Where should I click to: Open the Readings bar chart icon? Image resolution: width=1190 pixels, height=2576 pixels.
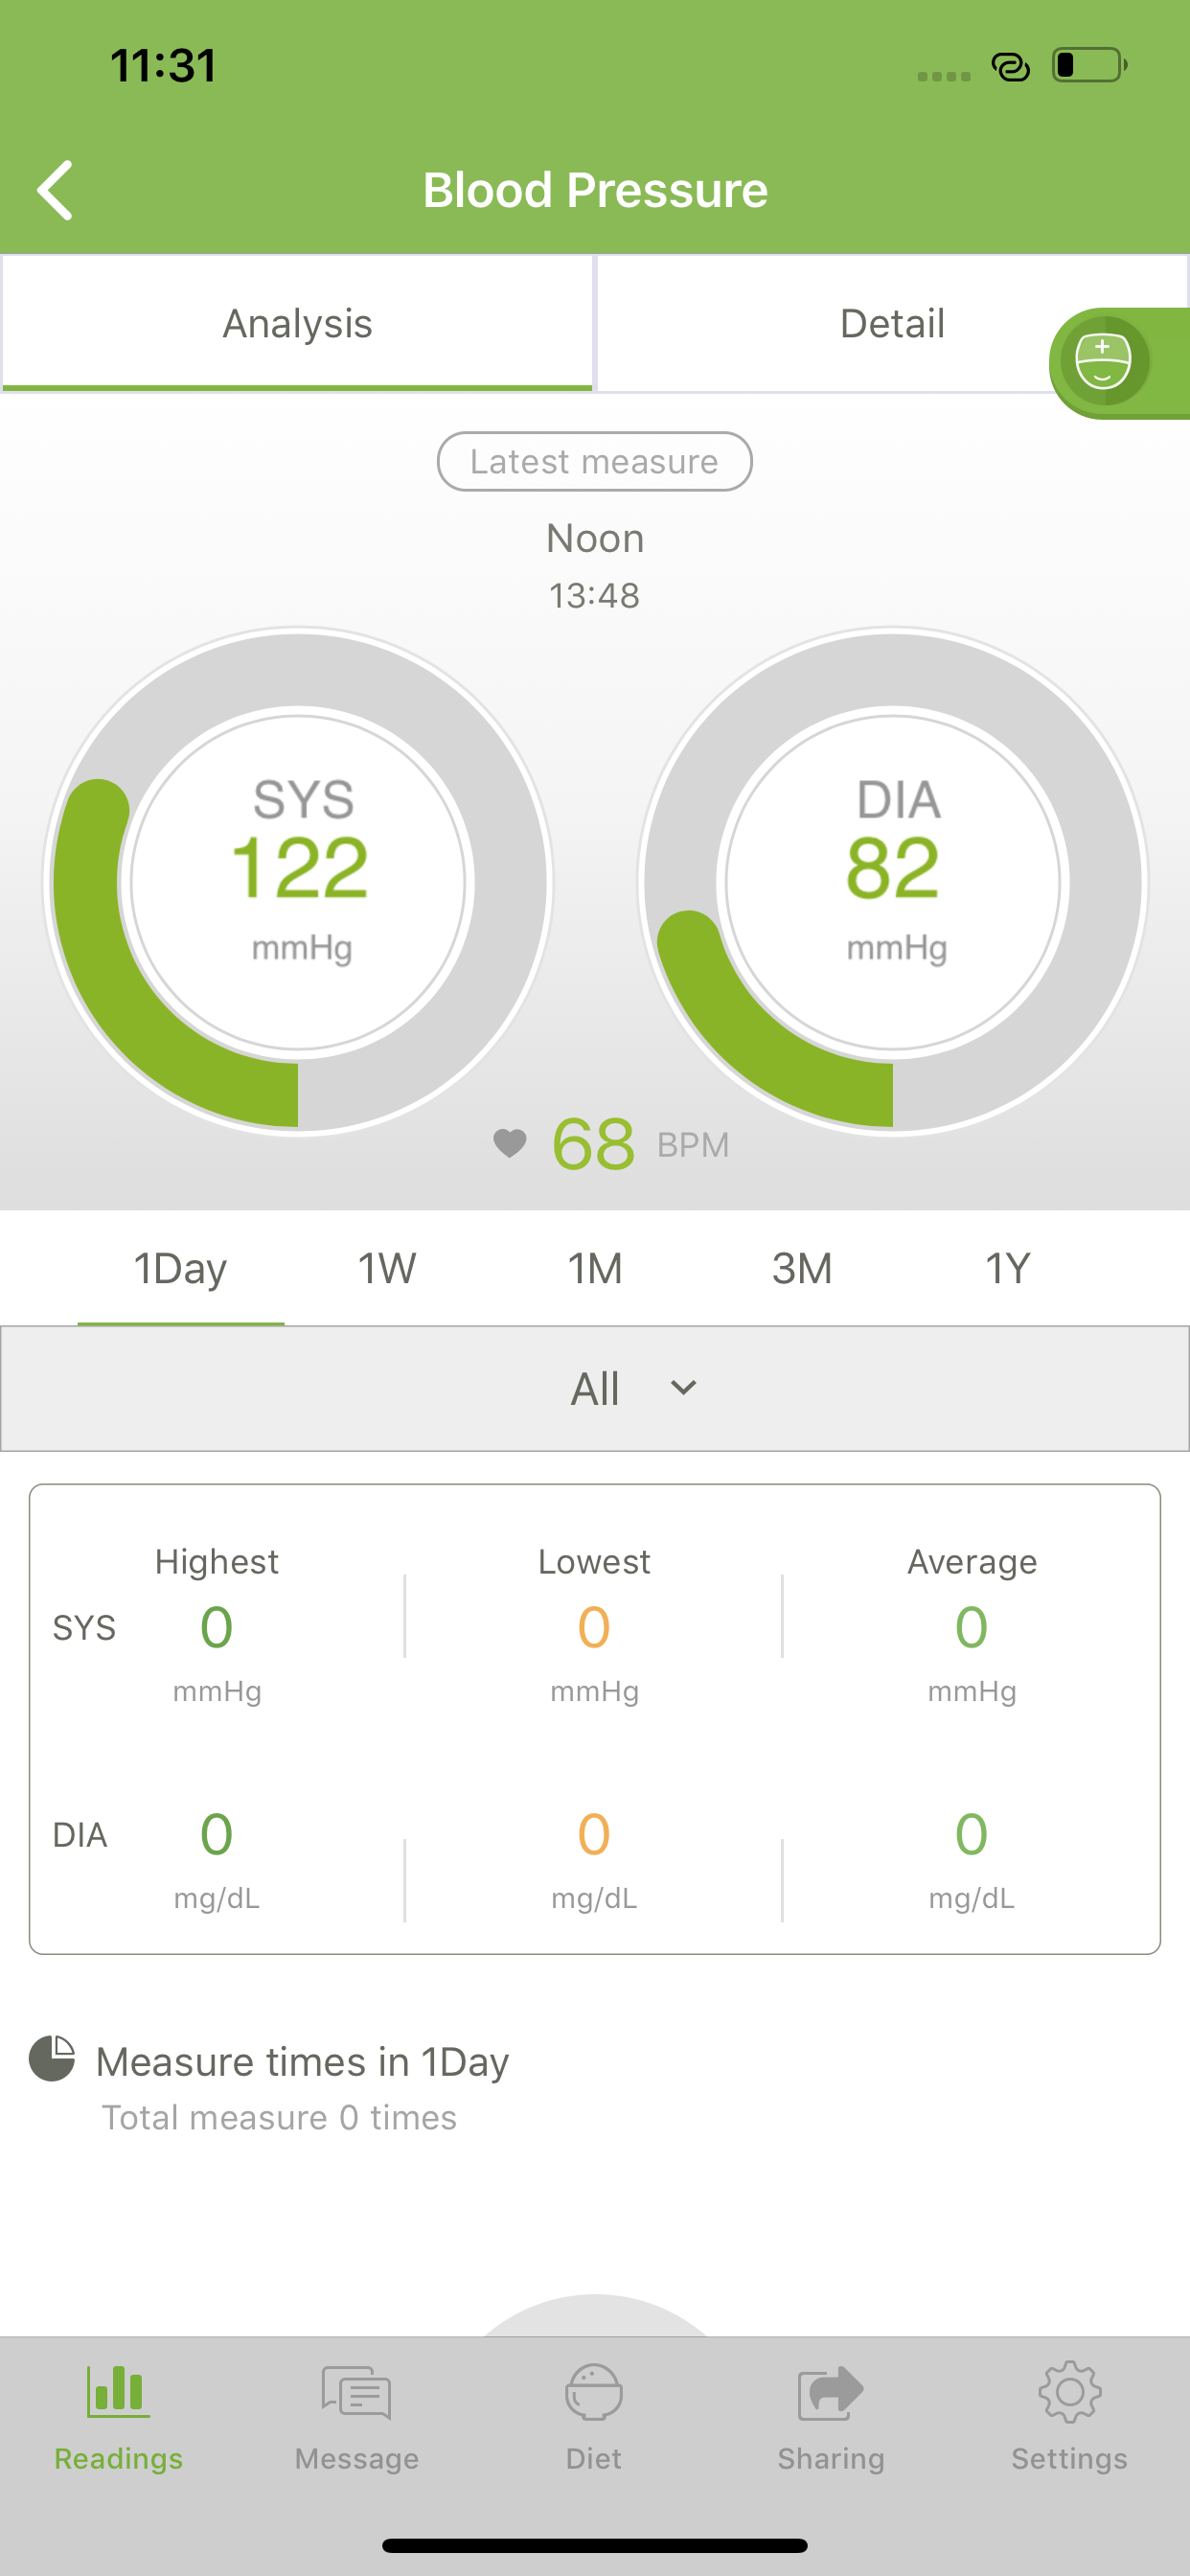[118, 2391]
